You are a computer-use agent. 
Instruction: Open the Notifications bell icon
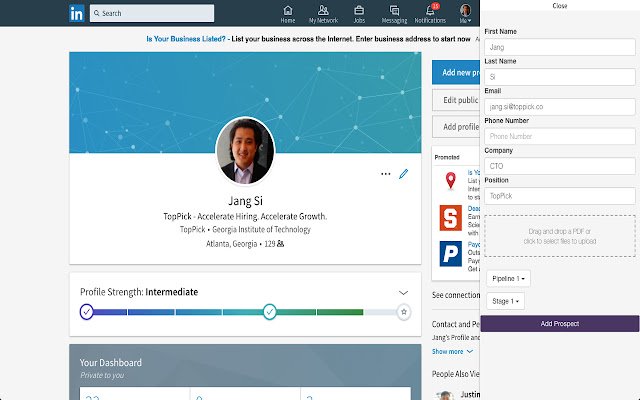[x=430, y=14]
